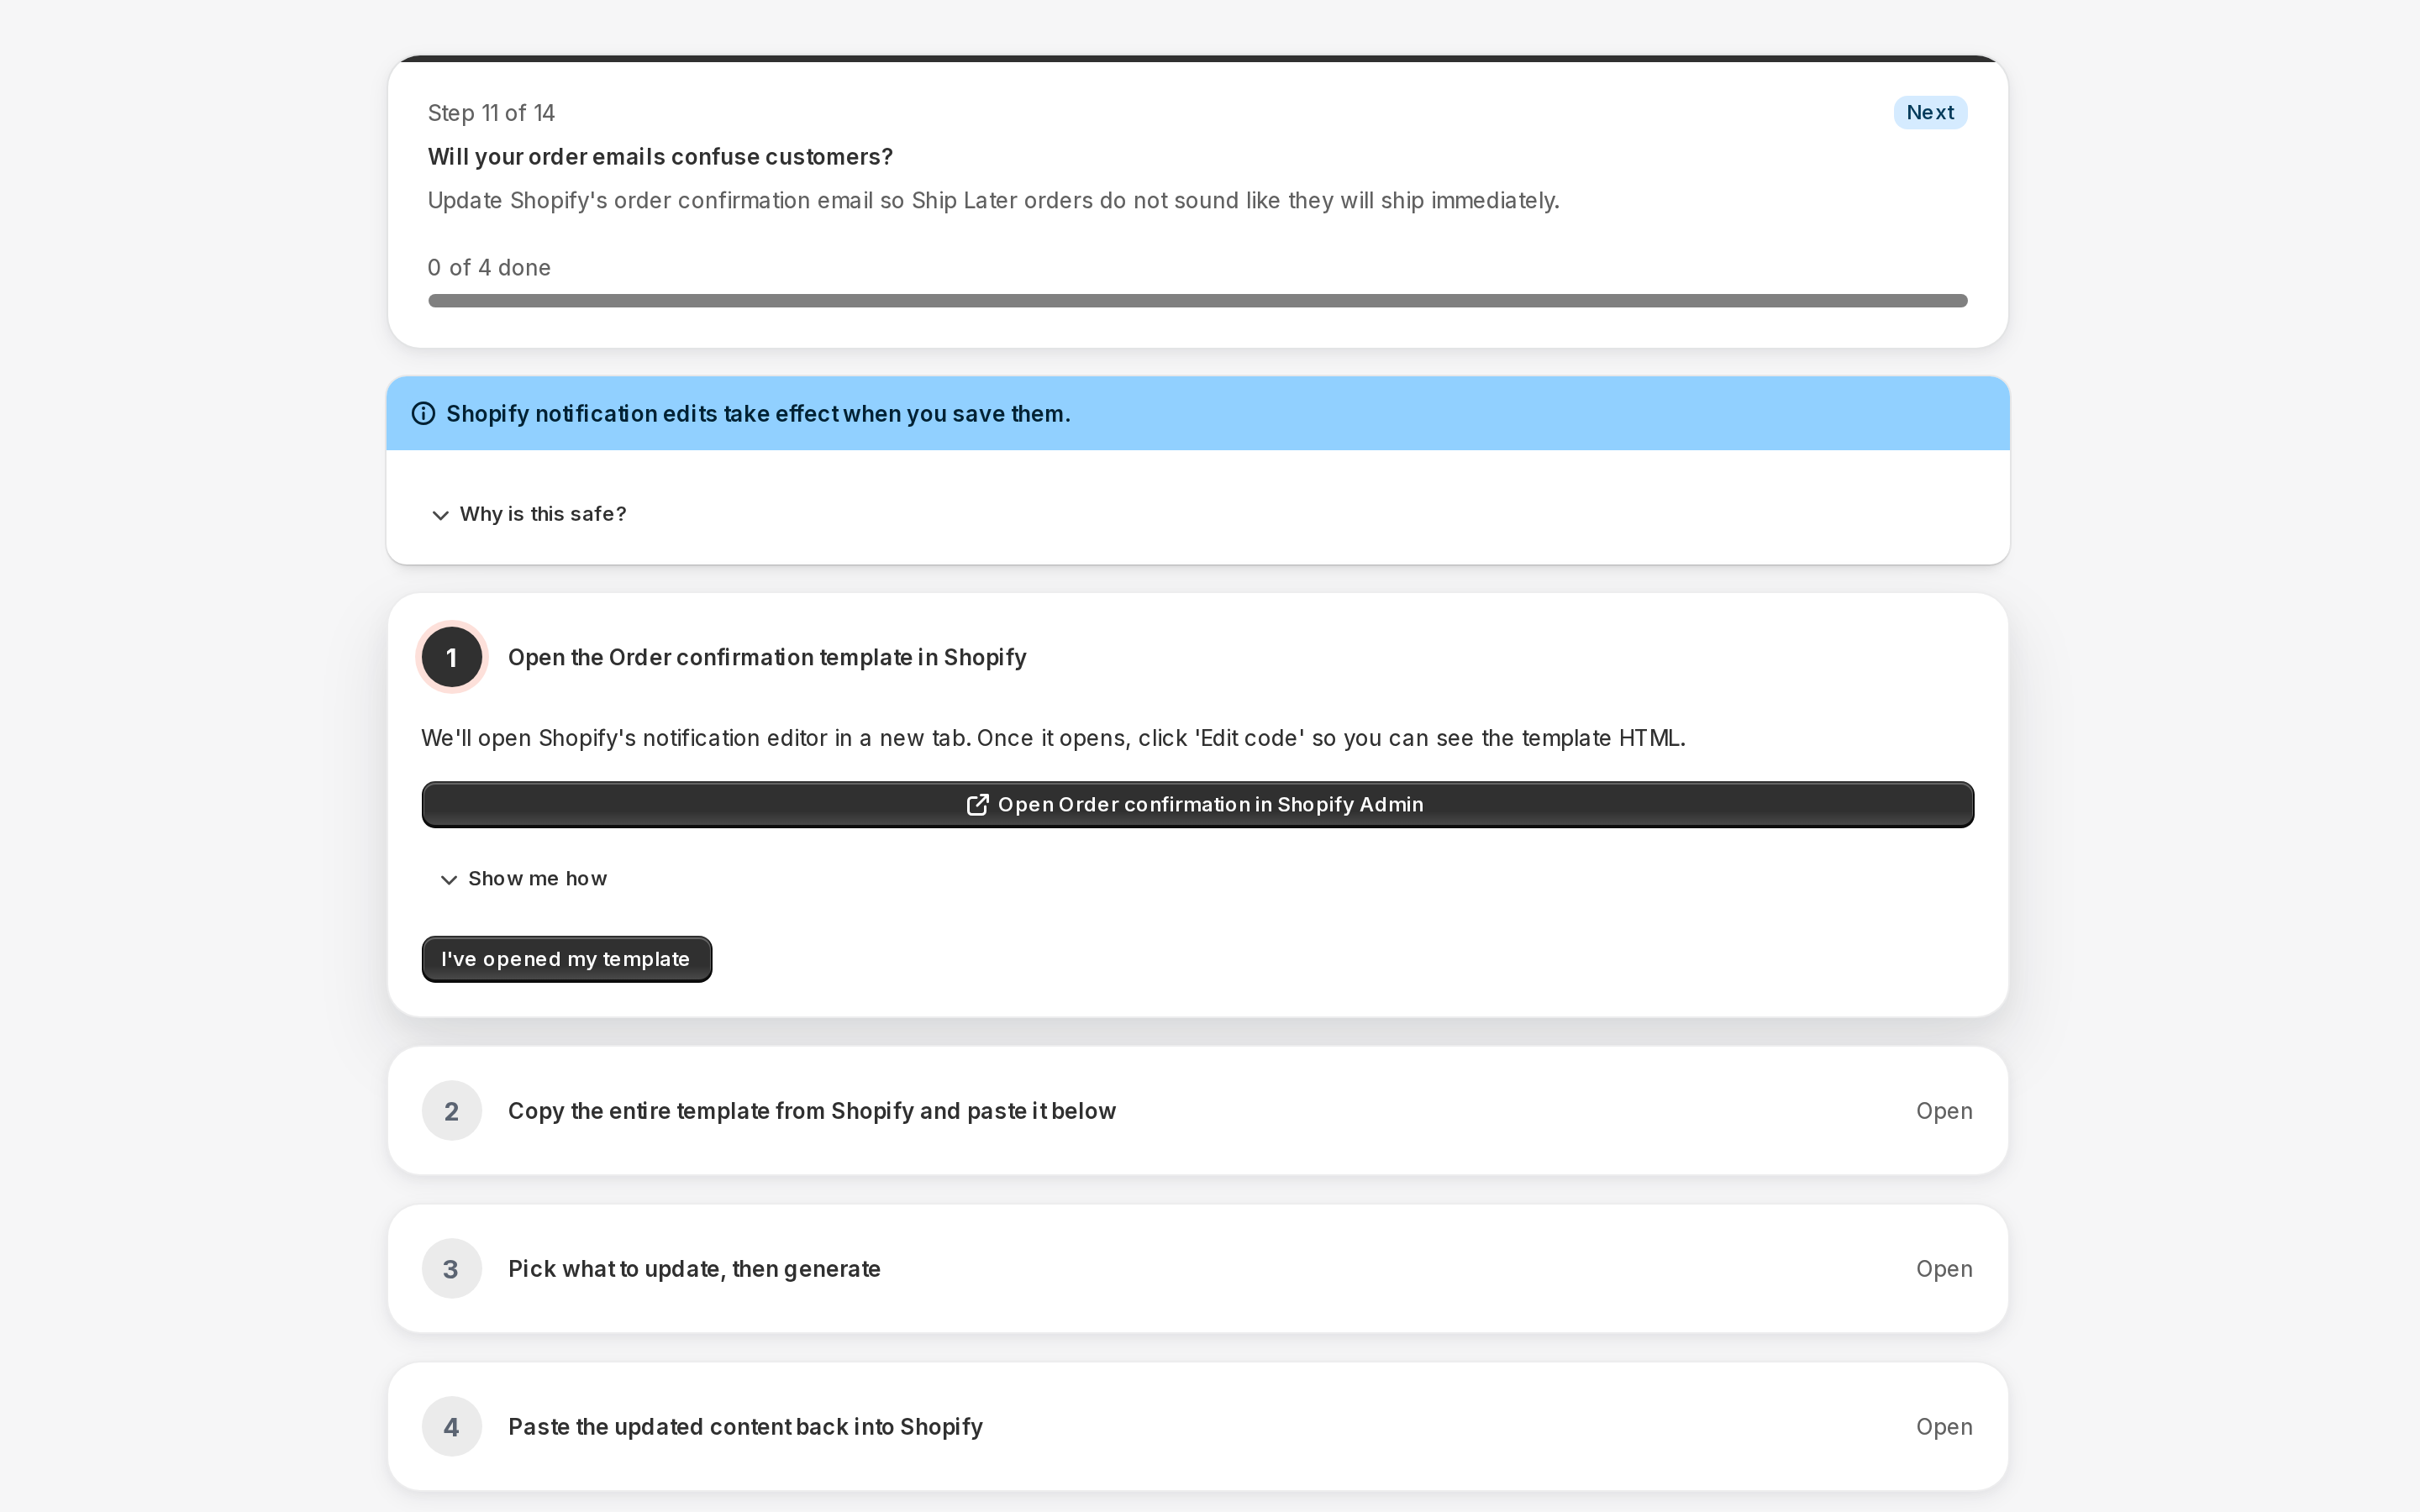Viewport: 2420px width, 1512px height.
Task: Click the step 3 number circle
Action: point(451,1268)
